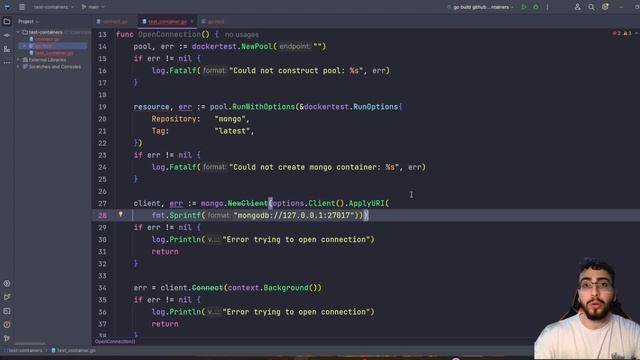Open main branch dropdown
Screen dimensions: 640x360
click(x=93, y=7)
